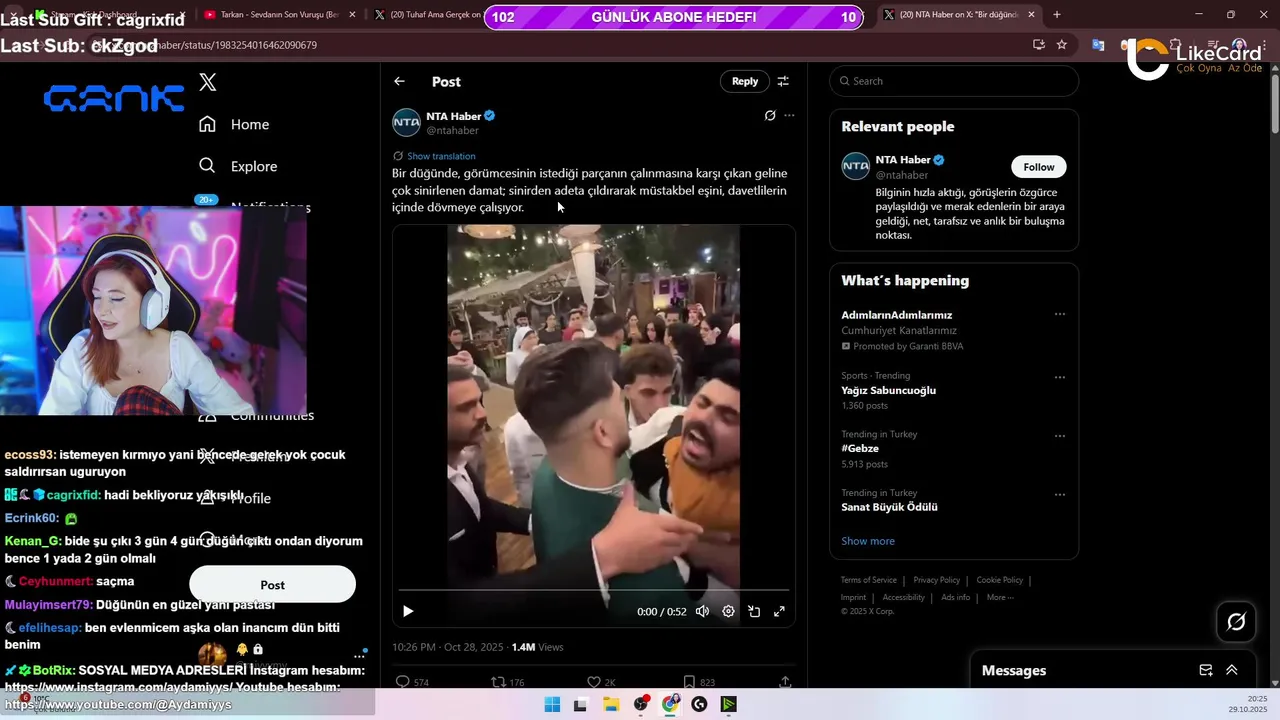This screenshot has width=1280, height=720.
Task: Open Chrome from taskbar
Action: click(x=670, y=704)
